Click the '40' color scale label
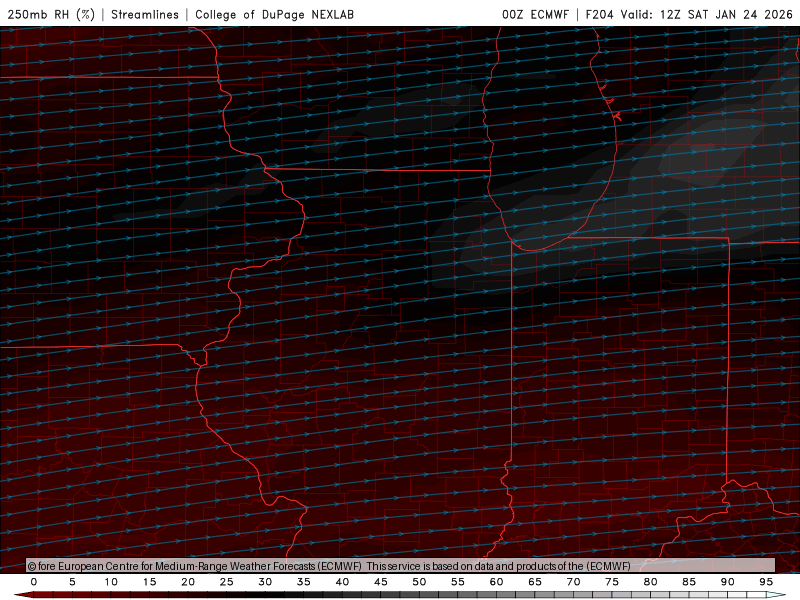 click(342, 582)
